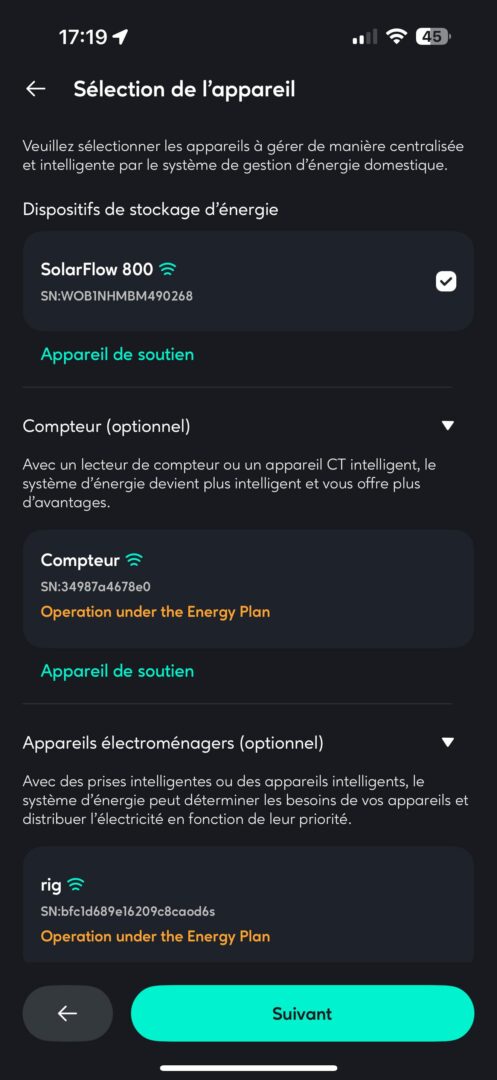Tap the back arrow beside Sélection de l'appareil

click(35, 89)
